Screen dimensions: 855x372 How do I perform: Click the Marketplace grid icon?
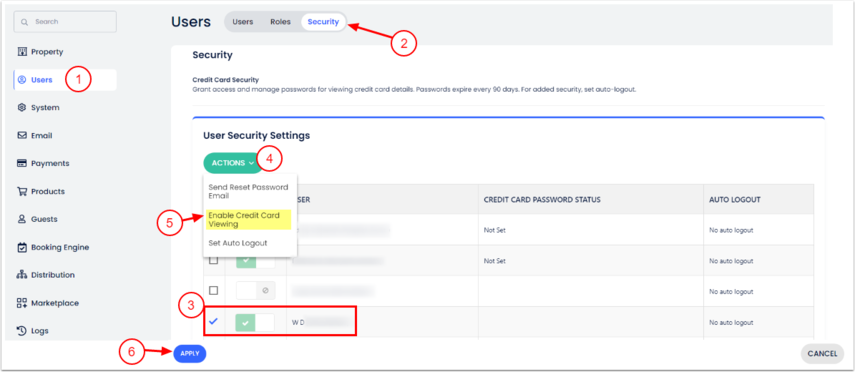point(22,303)
